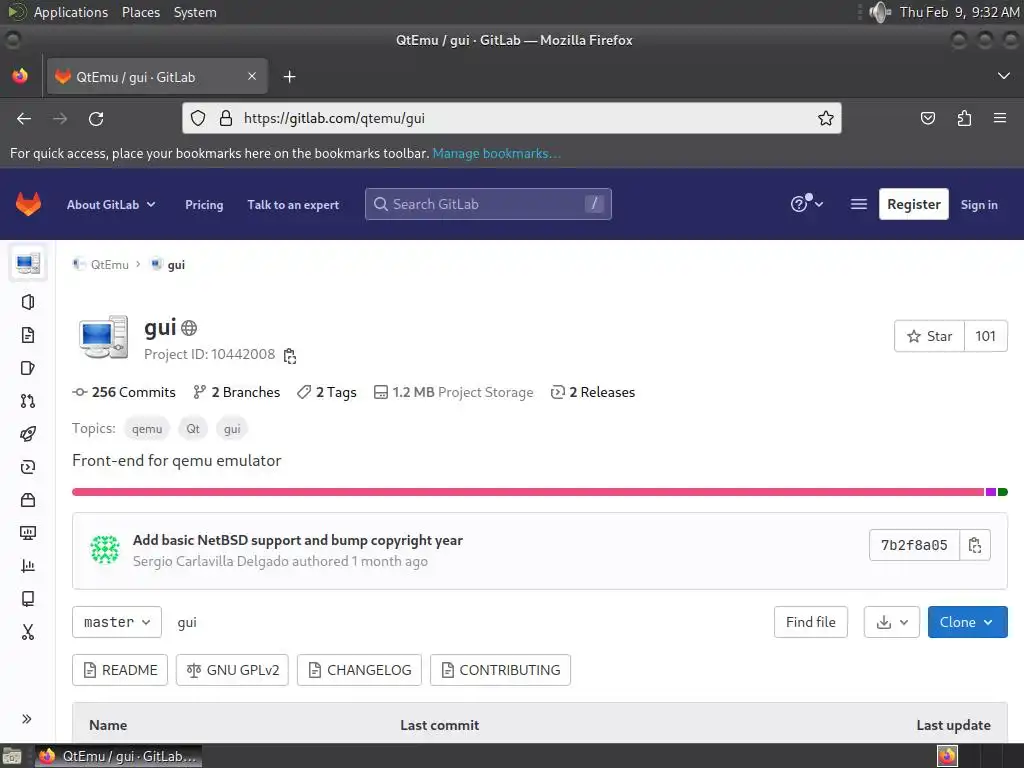
Task: Open Packages and registries sidebar icon
Action: click(27, 500)
